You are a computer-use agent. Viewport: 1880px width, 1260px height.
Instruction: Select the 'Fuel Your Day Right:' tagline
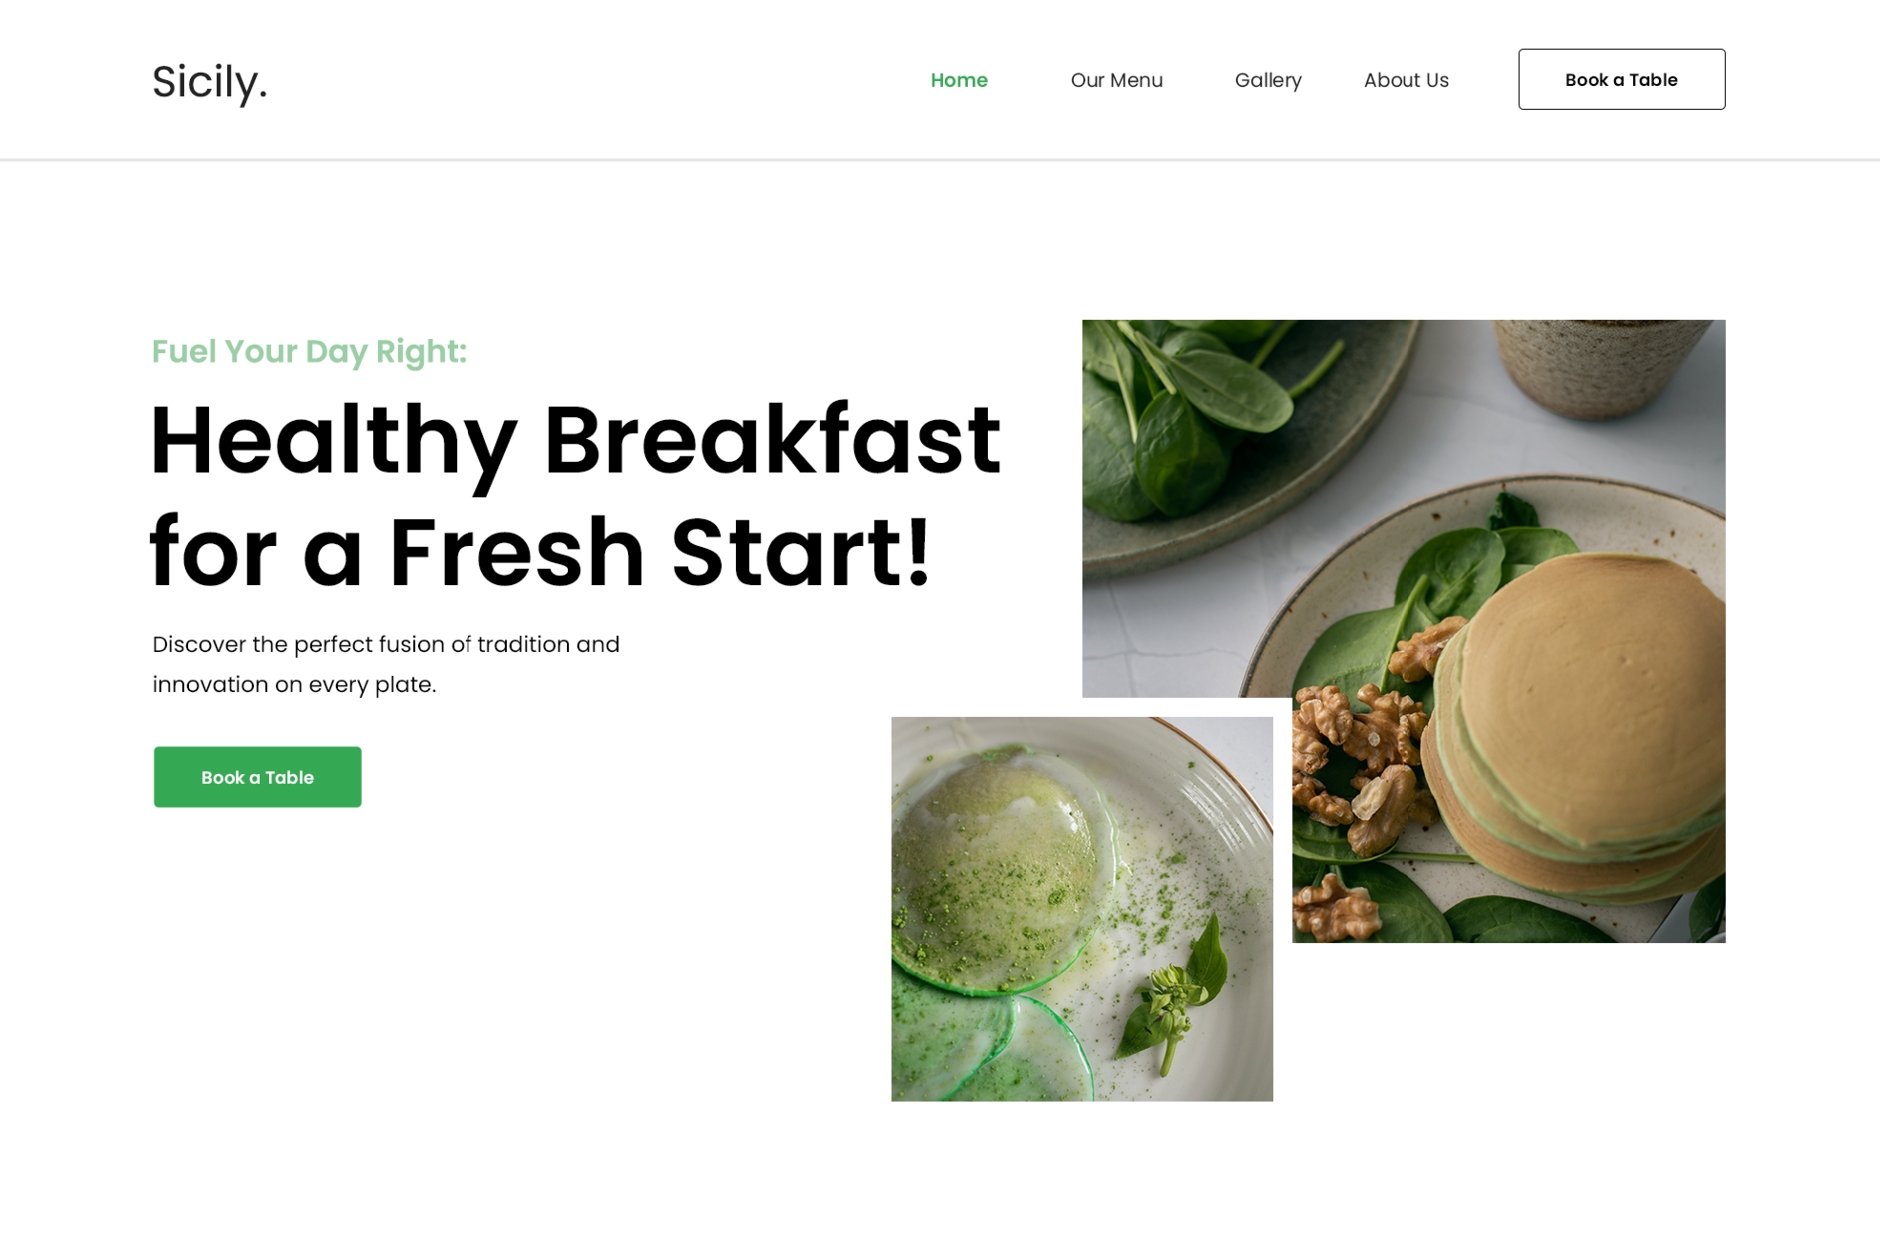(309, 352)
